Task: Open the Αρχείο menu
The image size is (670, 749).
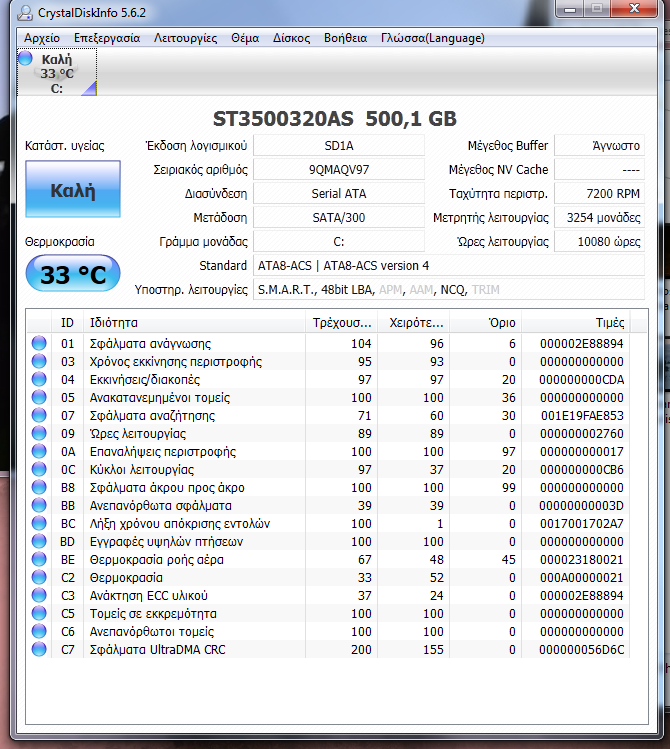Action: 42,38
